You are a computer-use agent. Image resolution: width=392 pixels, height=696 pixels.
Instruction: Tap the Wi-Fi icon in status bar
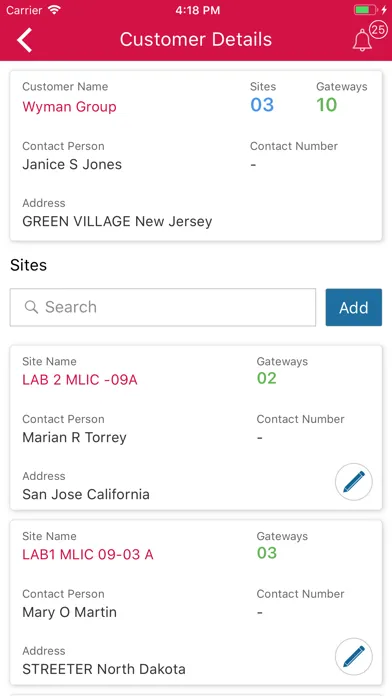pyautogui.click(x=55, y=10)
